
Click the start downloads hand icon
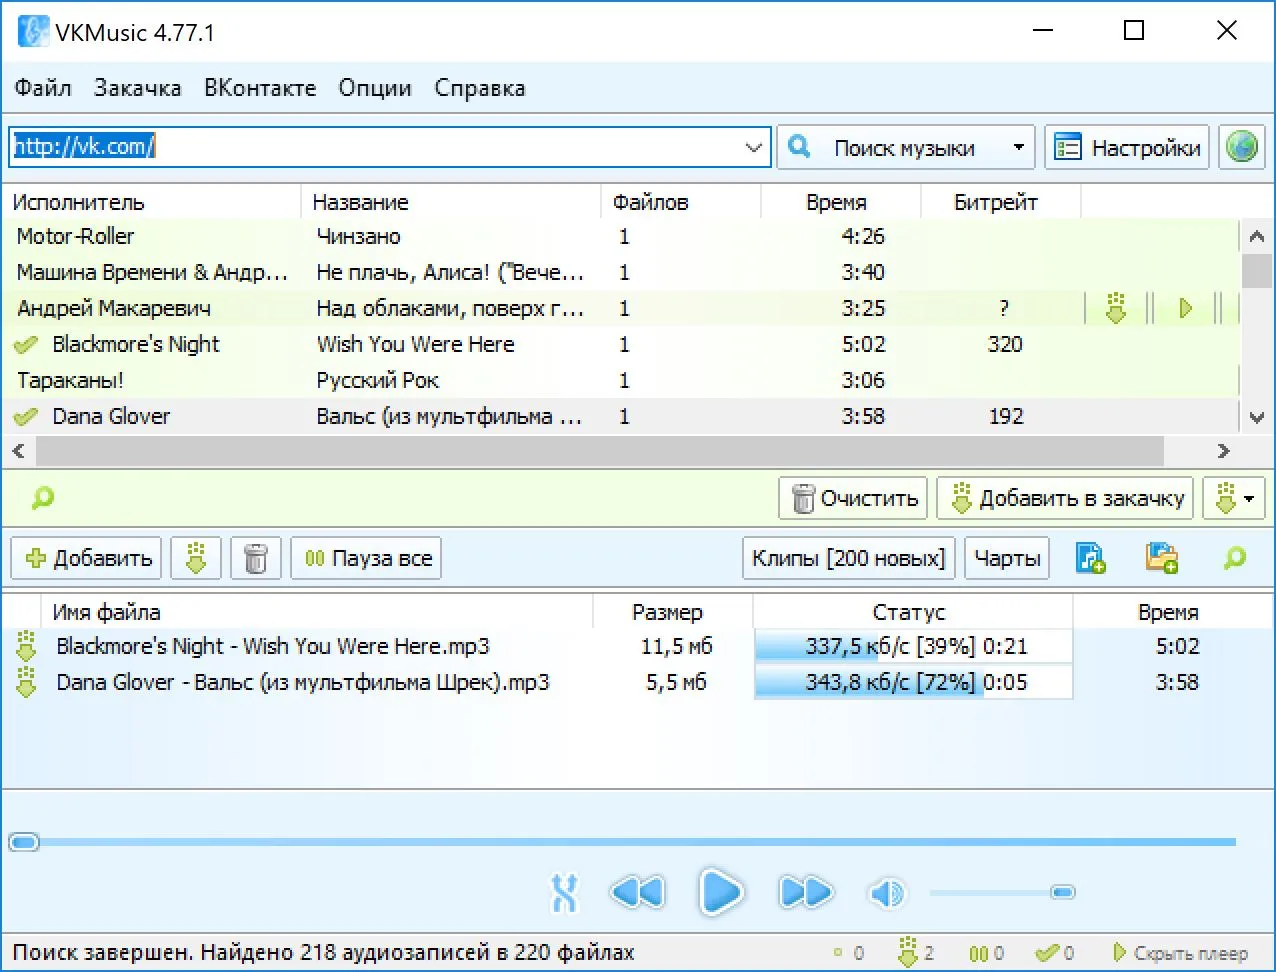tap(196, 558)
